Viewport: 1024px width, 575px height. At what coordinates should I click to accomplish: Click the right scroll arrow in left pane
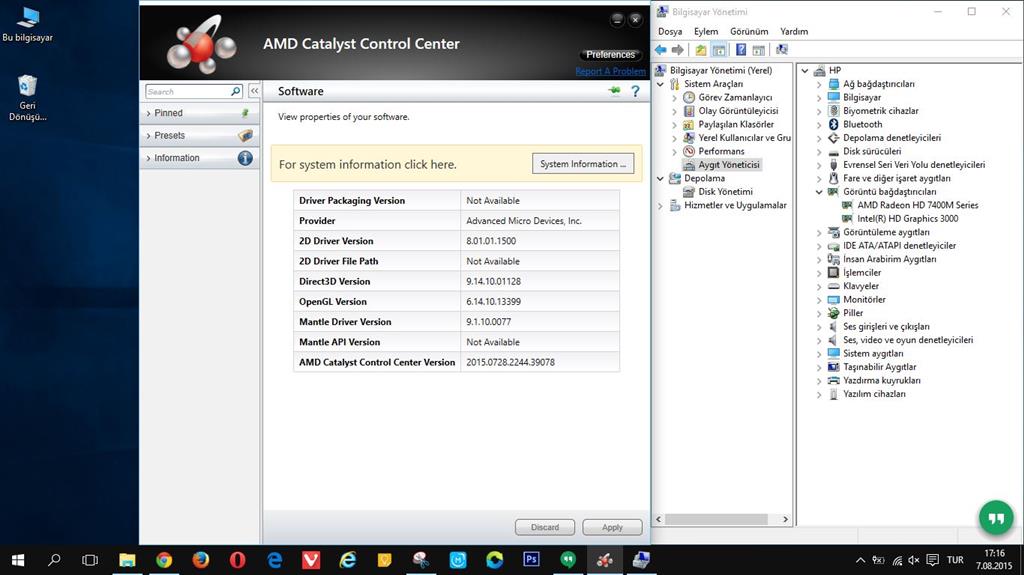(786, 519)
